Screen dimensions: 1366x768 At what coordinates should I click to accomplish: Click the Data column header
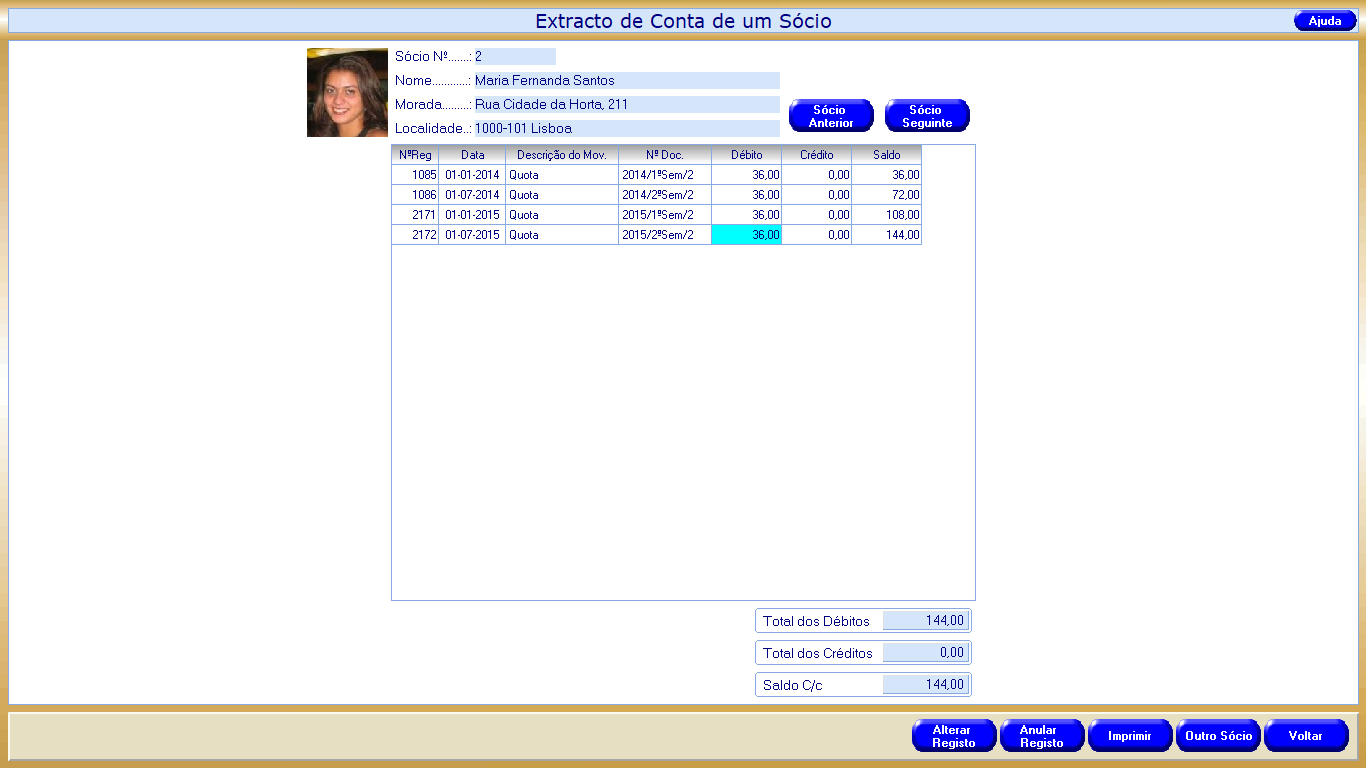pos(472,155)
